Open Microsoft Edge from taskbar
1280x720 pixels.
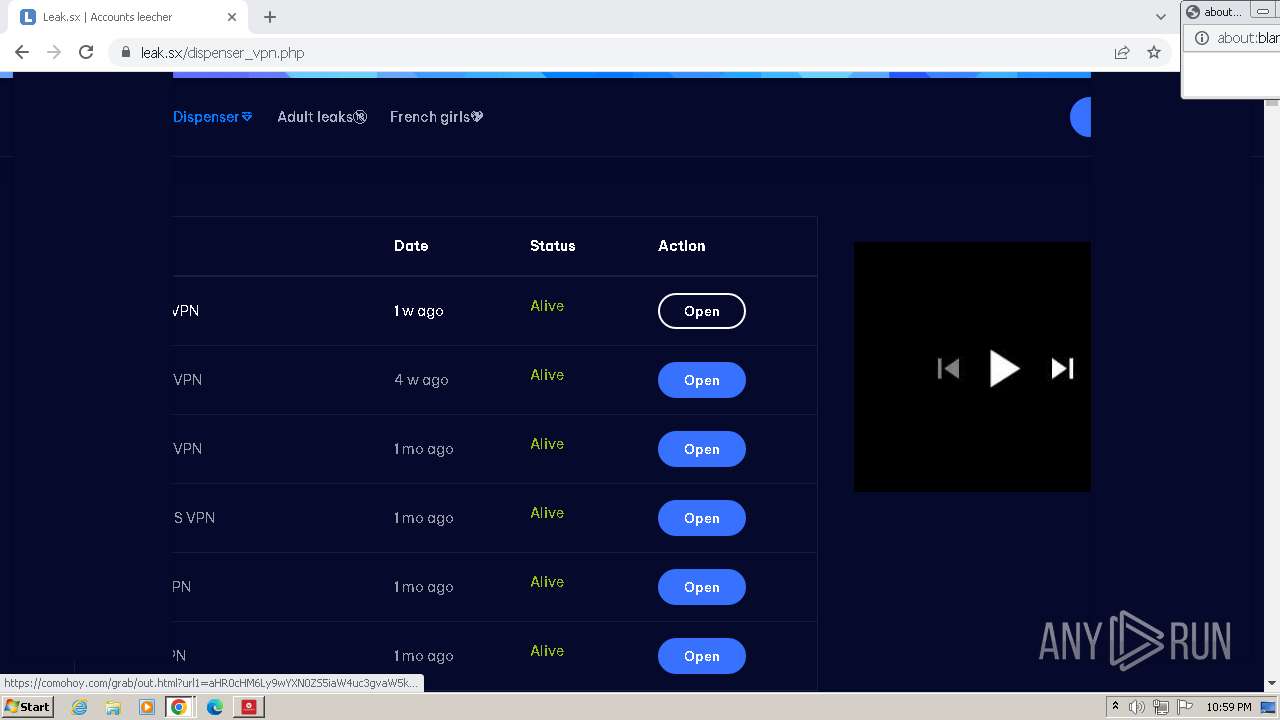tap(214, 707)
